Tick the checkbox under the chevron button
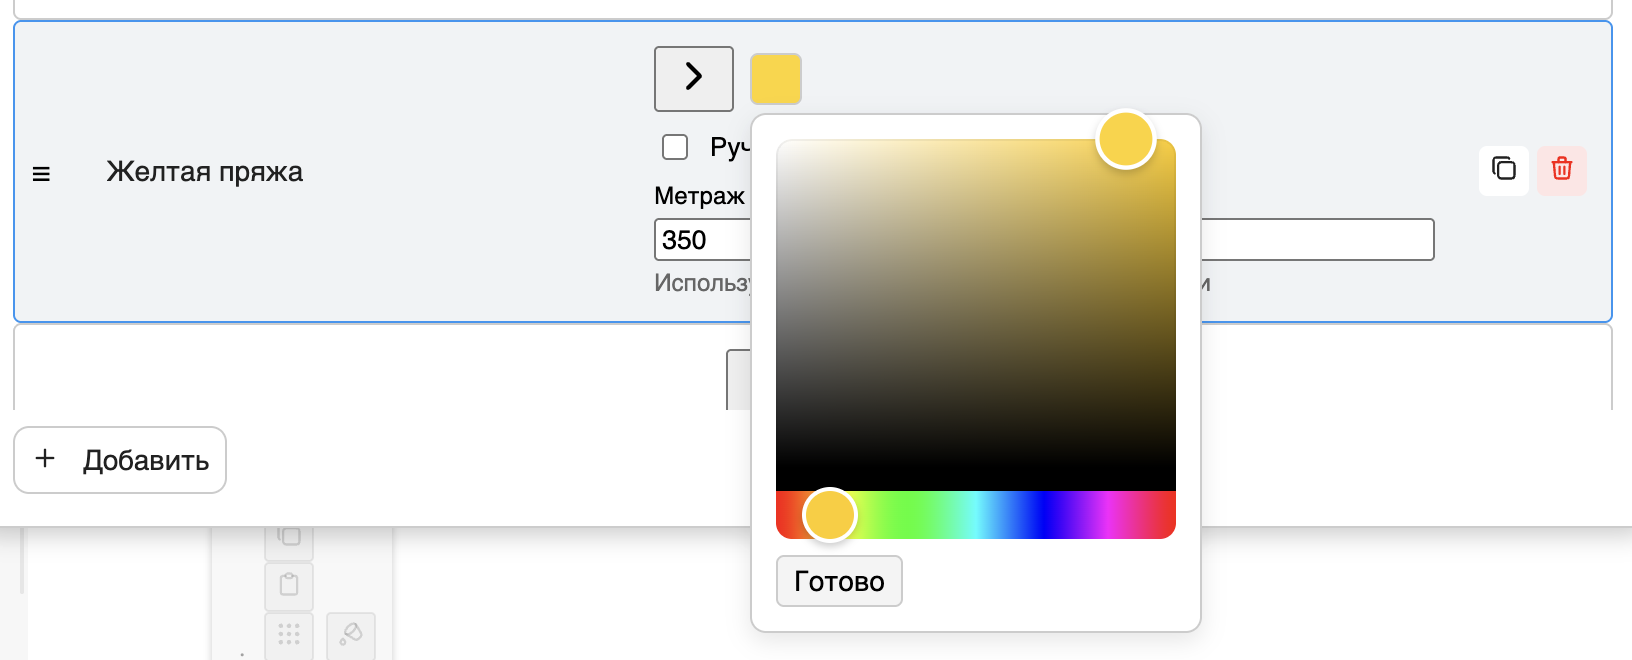 point(675,148)
